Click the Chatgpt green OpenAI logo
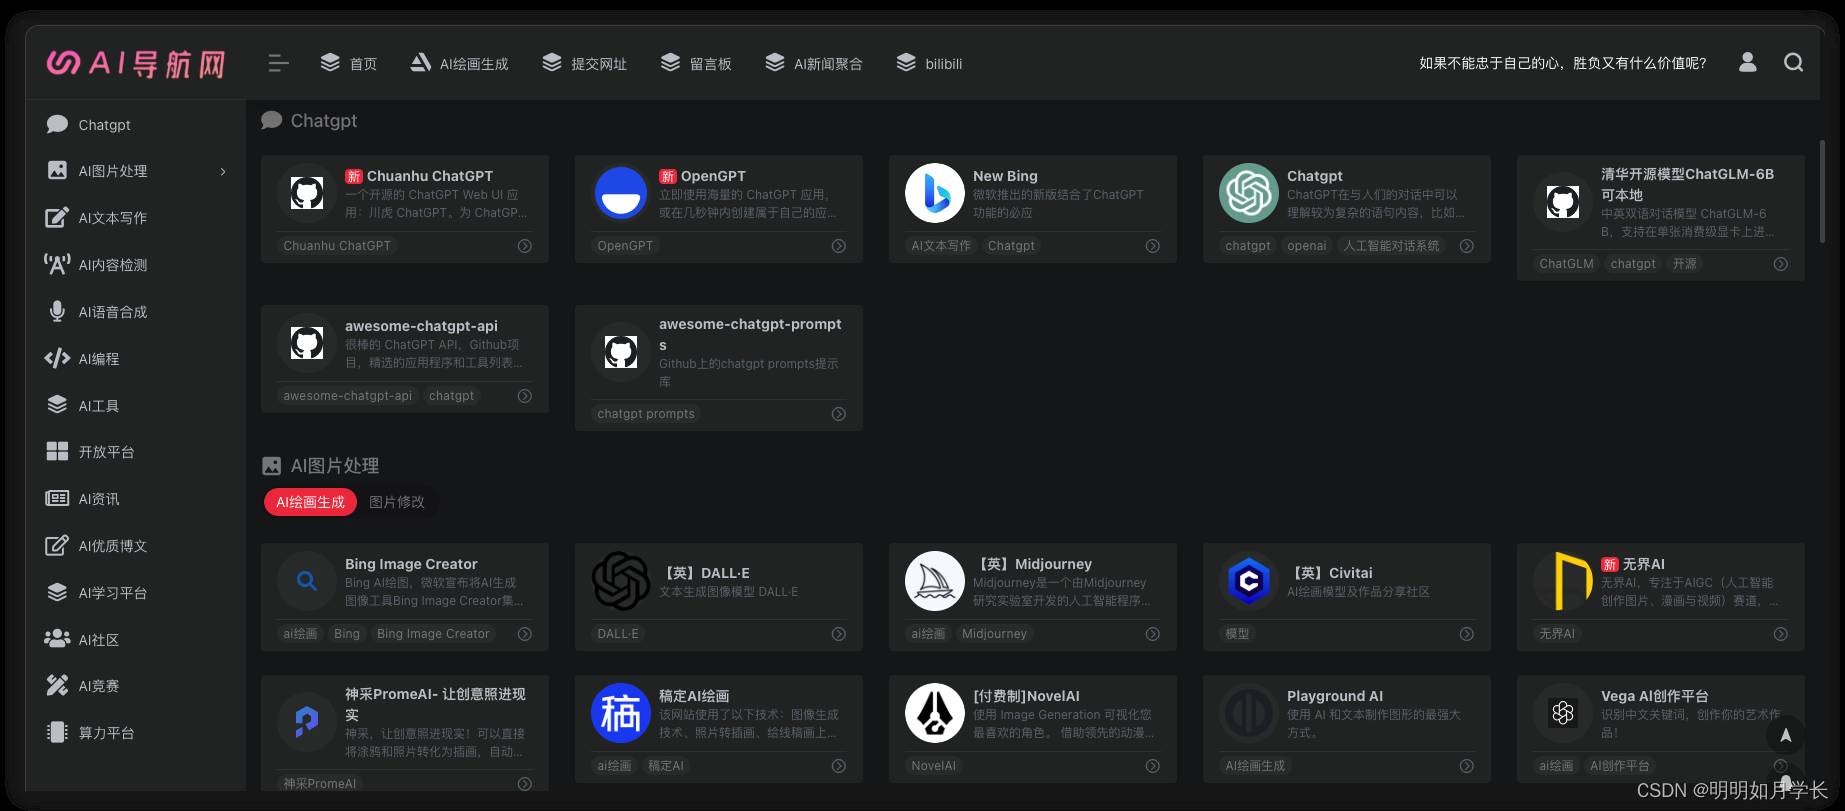 [1249, 193]
